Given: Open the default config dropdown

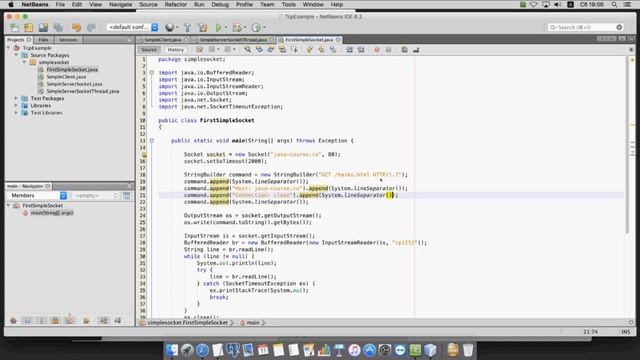Looking at the screenshot, I should pyautogui.click(x=133, y=27).
